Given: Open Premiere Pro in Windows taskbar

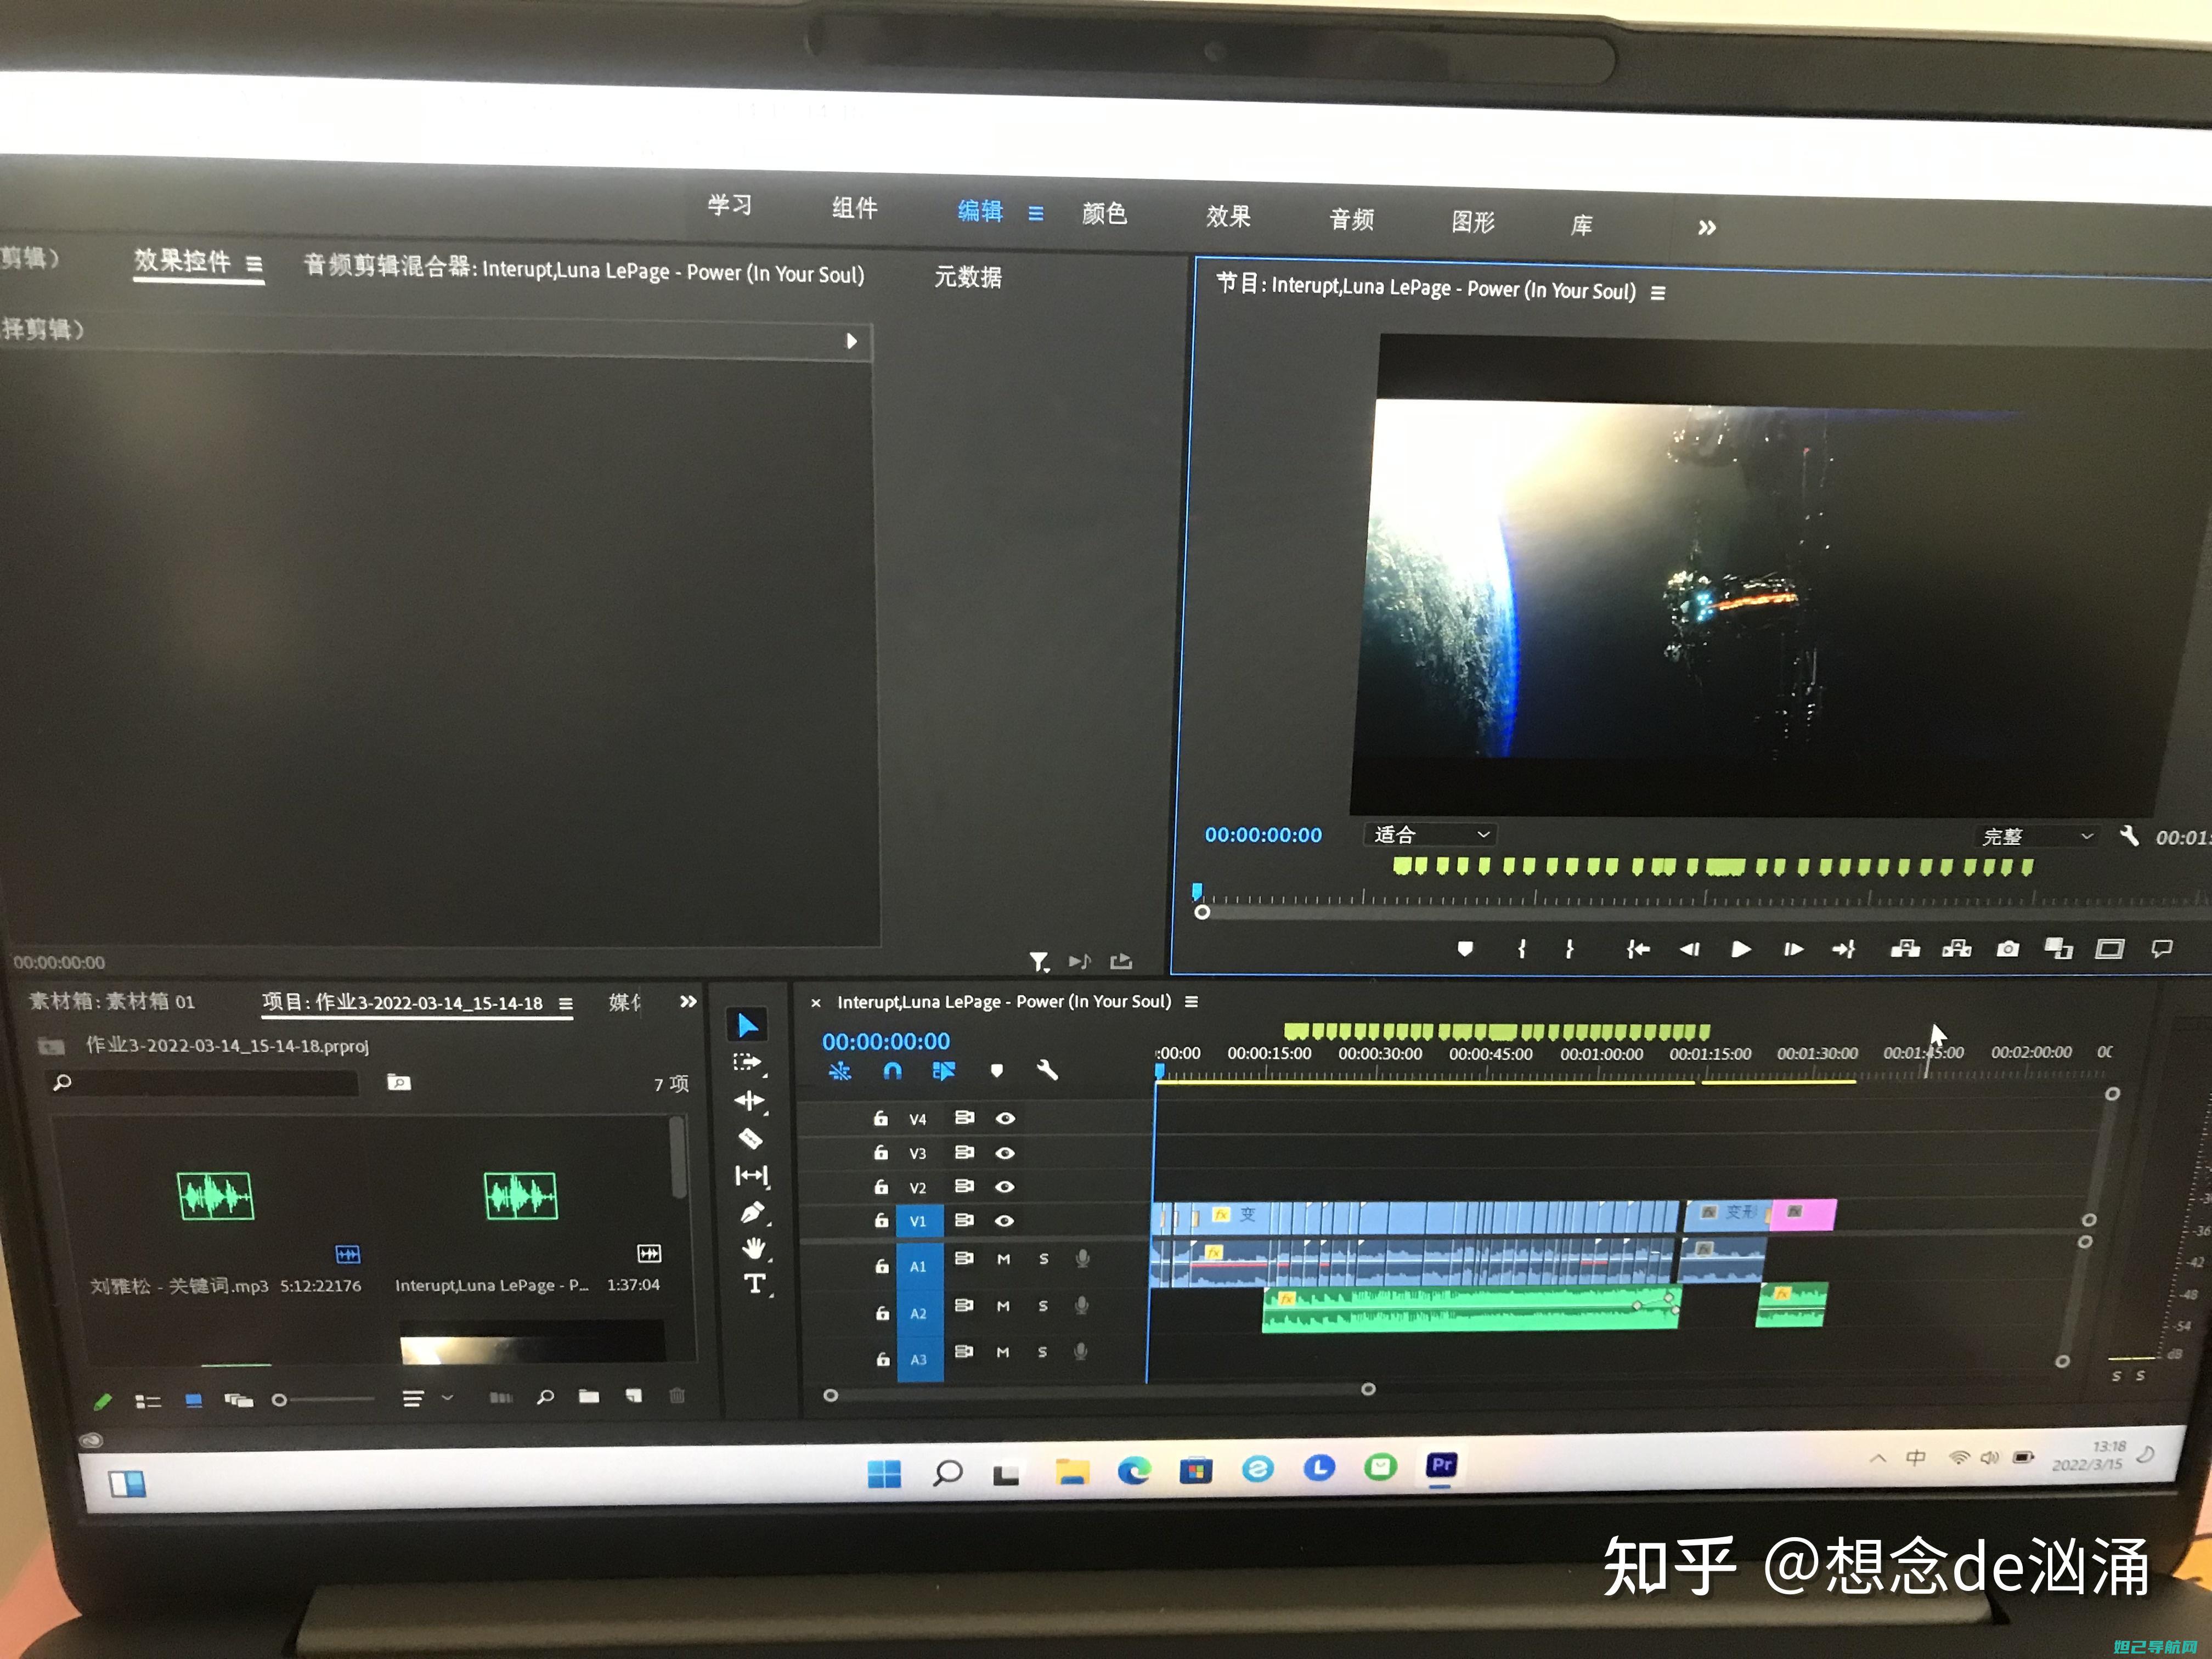Looking at the screenshot, I should point(1441,1466).
